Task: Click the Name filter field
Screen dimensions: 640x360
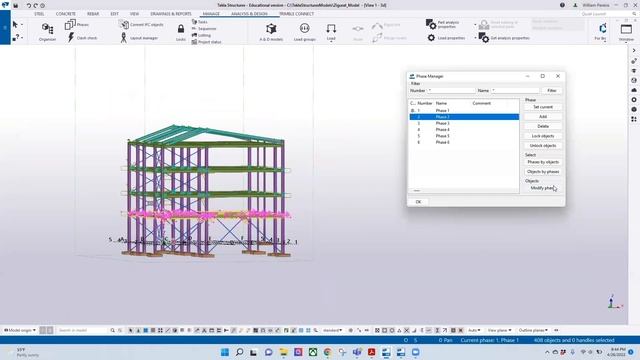Action: [515, 91]
